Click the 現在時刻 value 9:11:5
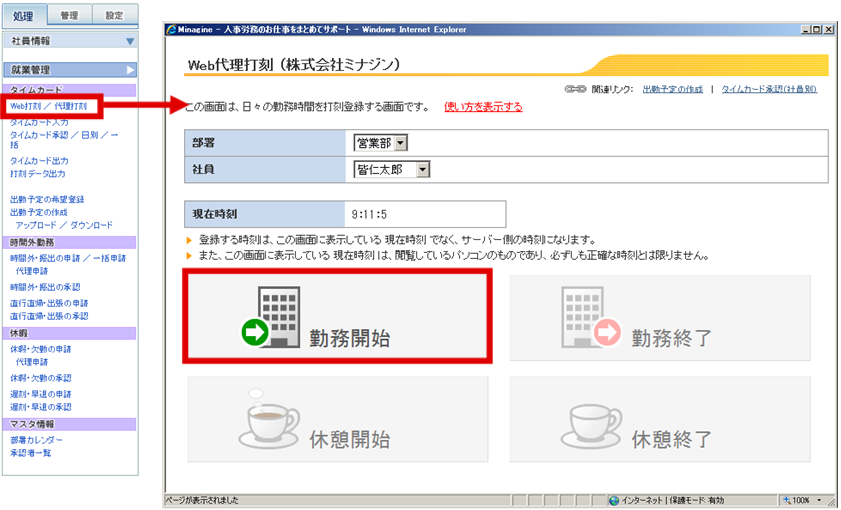This screenshot has width=841, height=510. [x=369, y=215]
